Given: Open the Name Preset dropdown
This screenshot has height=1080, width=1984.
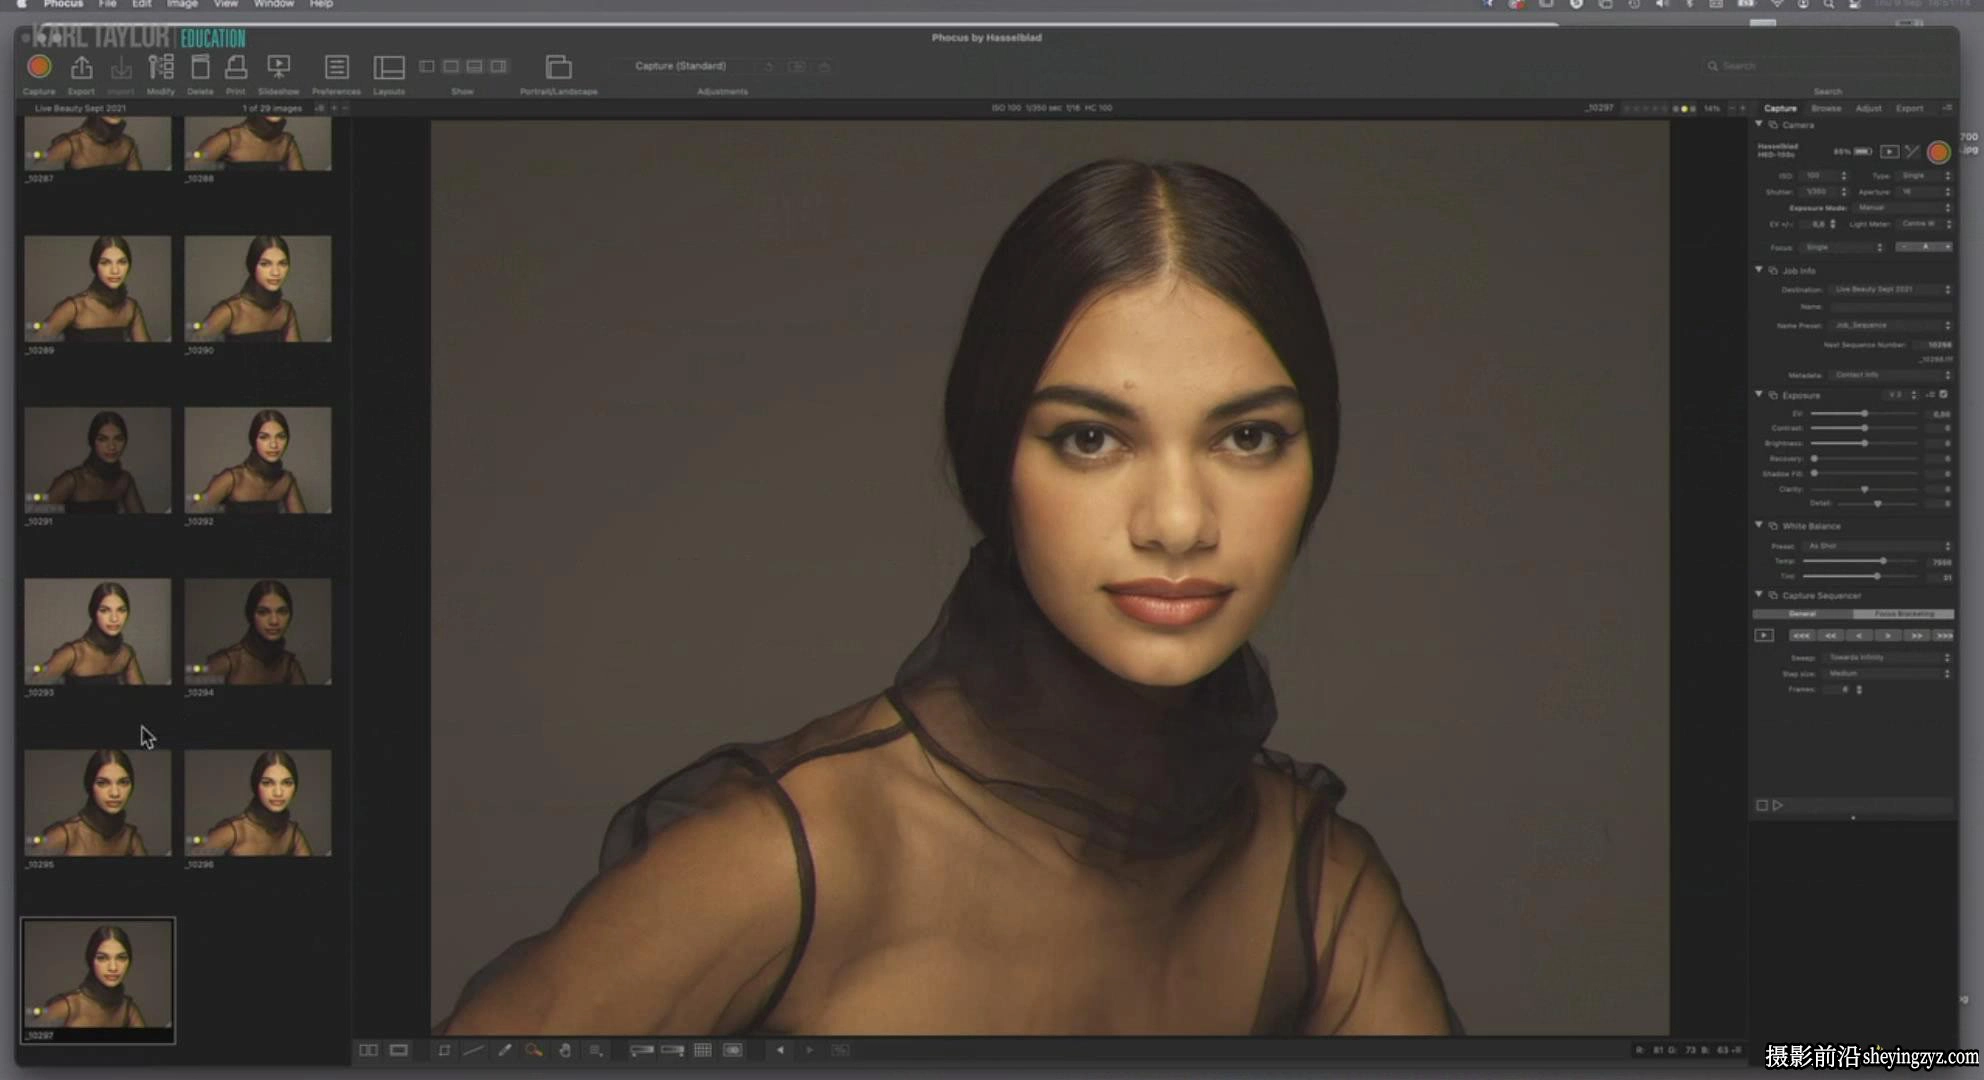Looking at the screenshot, I should tap(1891, 326).
